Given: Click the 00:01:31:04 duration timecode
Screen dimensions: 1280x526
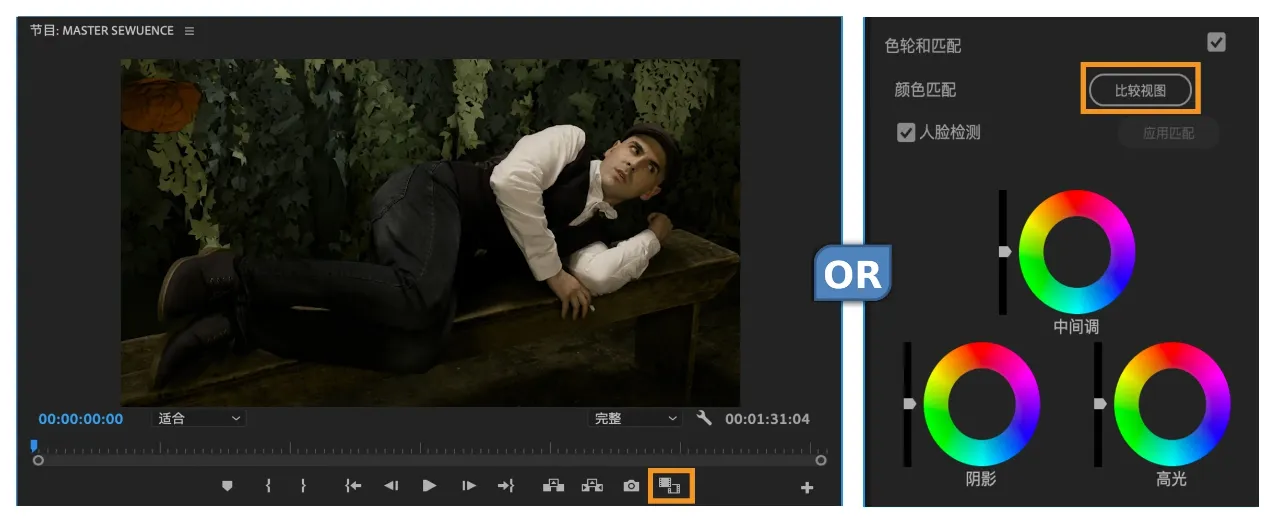Looking at the screenshot, I should [767, 419].
